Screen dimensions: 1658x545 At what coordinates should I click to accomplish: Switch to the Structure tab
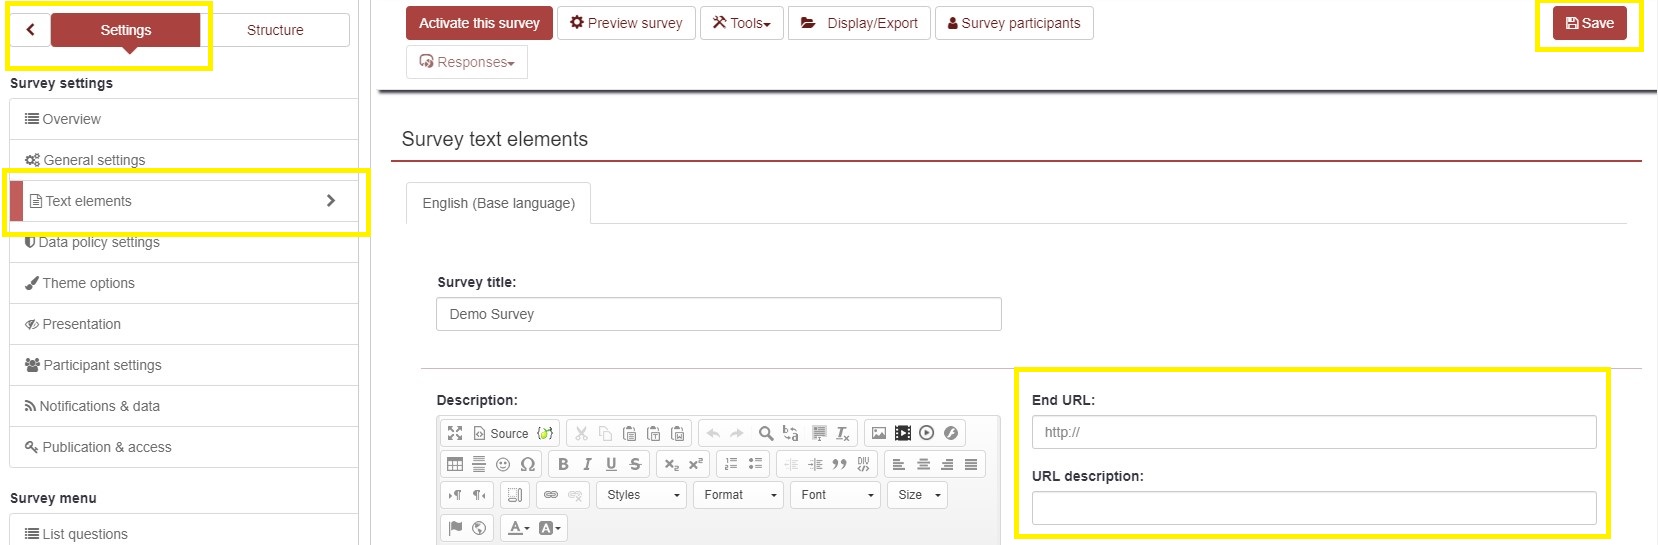(x=275, y=30)
